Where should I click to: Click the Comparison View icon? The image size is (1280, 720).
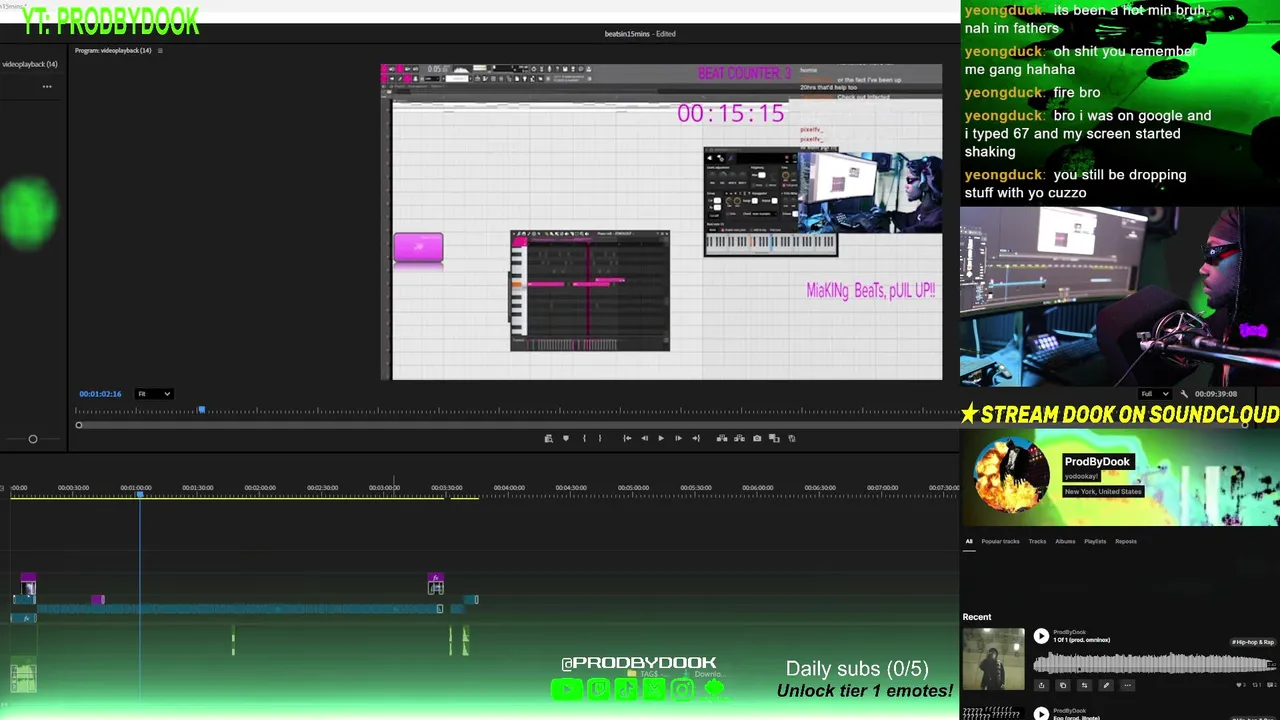(774, 438)
